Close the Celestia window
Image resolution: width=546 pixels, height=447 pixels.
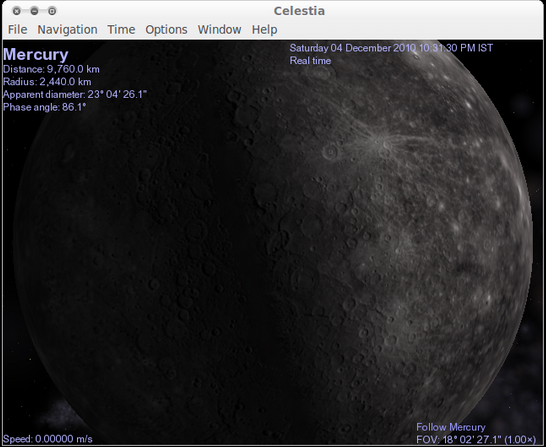(16, 11)
